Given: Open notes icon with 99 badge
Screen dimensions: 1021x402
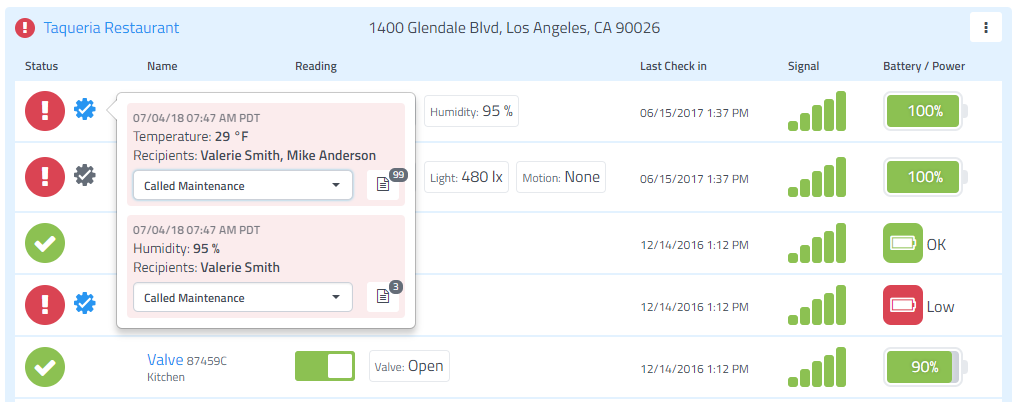Looking at the screenshot, I should tap(383, 186).
